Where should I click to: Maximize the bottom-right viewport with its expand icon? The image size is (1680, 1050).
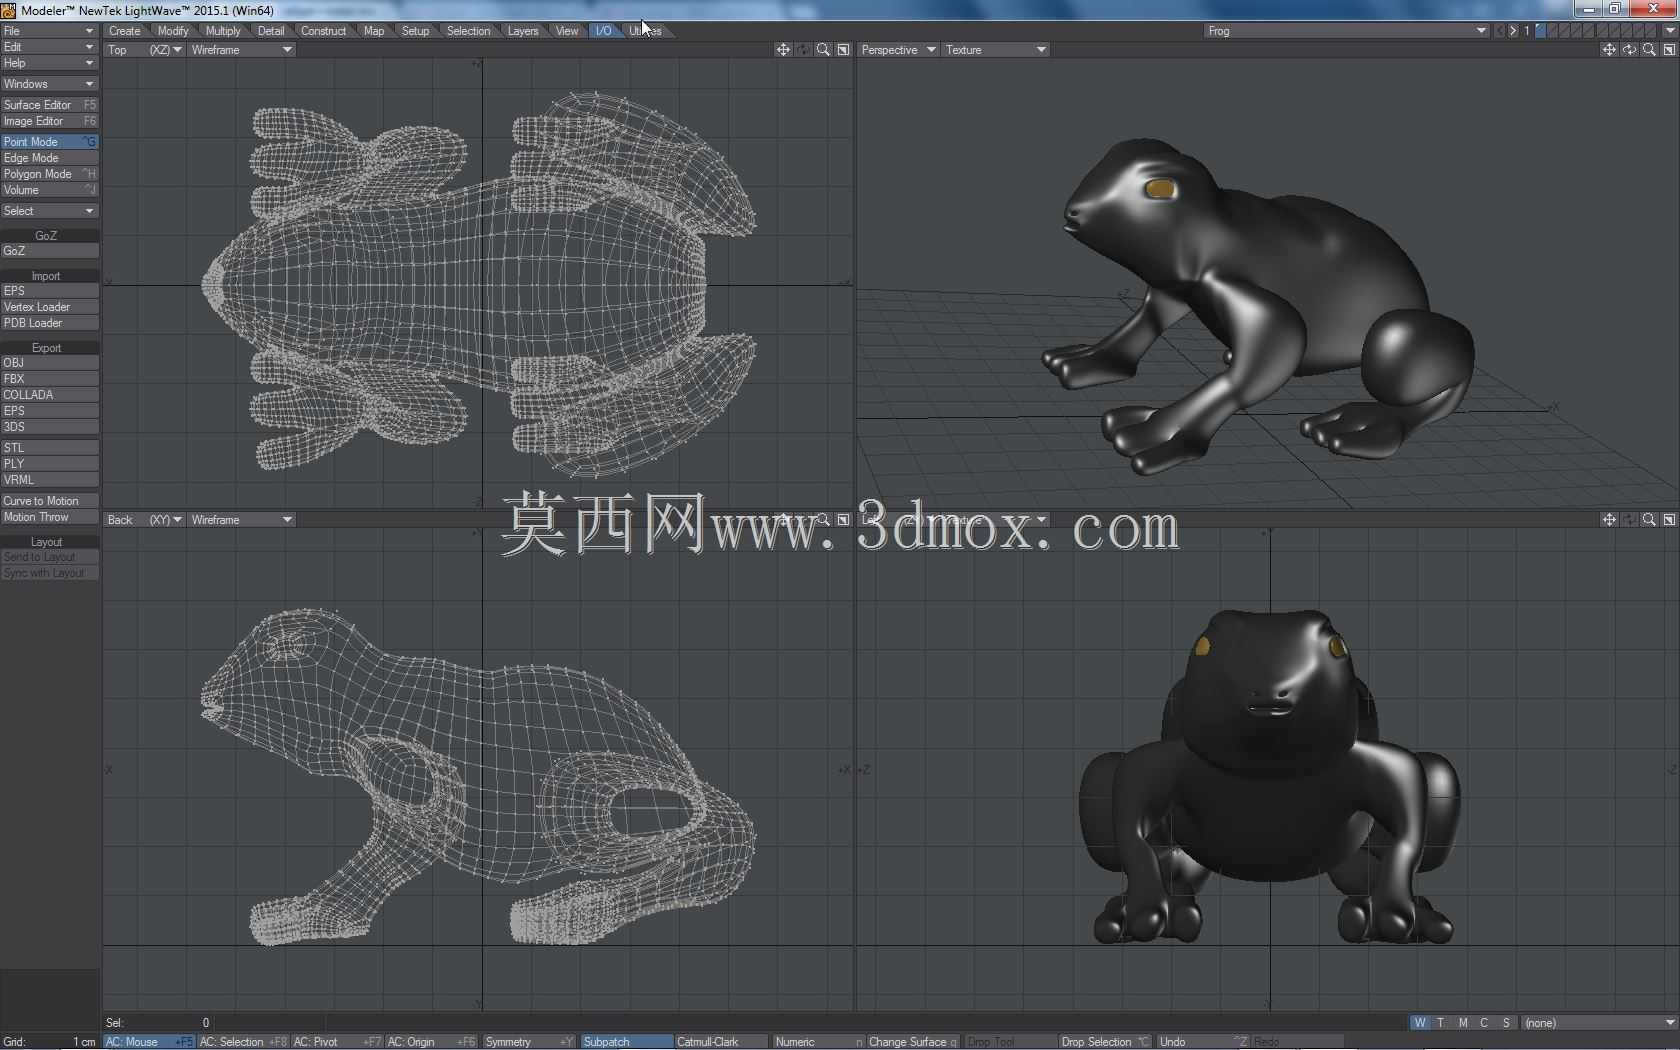point(1669,520)
